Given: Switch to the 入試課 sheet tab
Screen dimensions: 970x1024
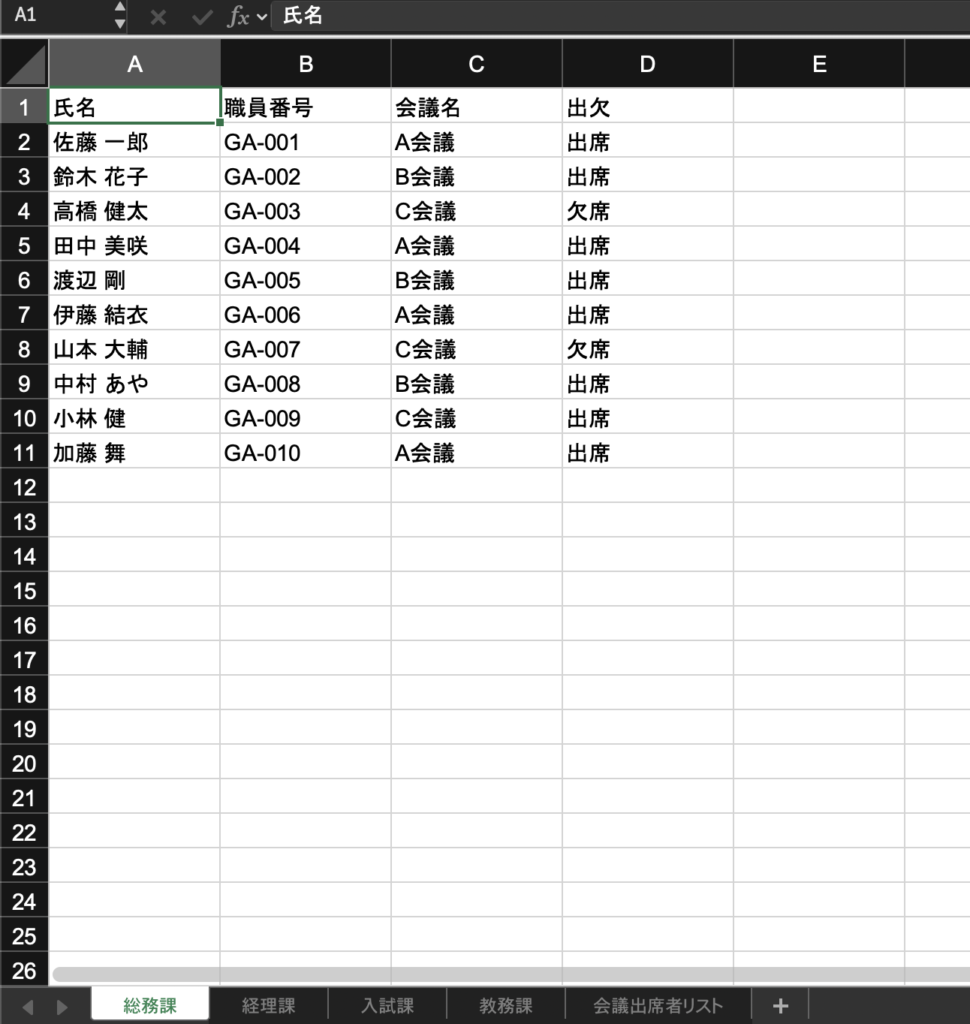Looking at the screenshot, I should pyautogui.click(x=387, y=1006).
